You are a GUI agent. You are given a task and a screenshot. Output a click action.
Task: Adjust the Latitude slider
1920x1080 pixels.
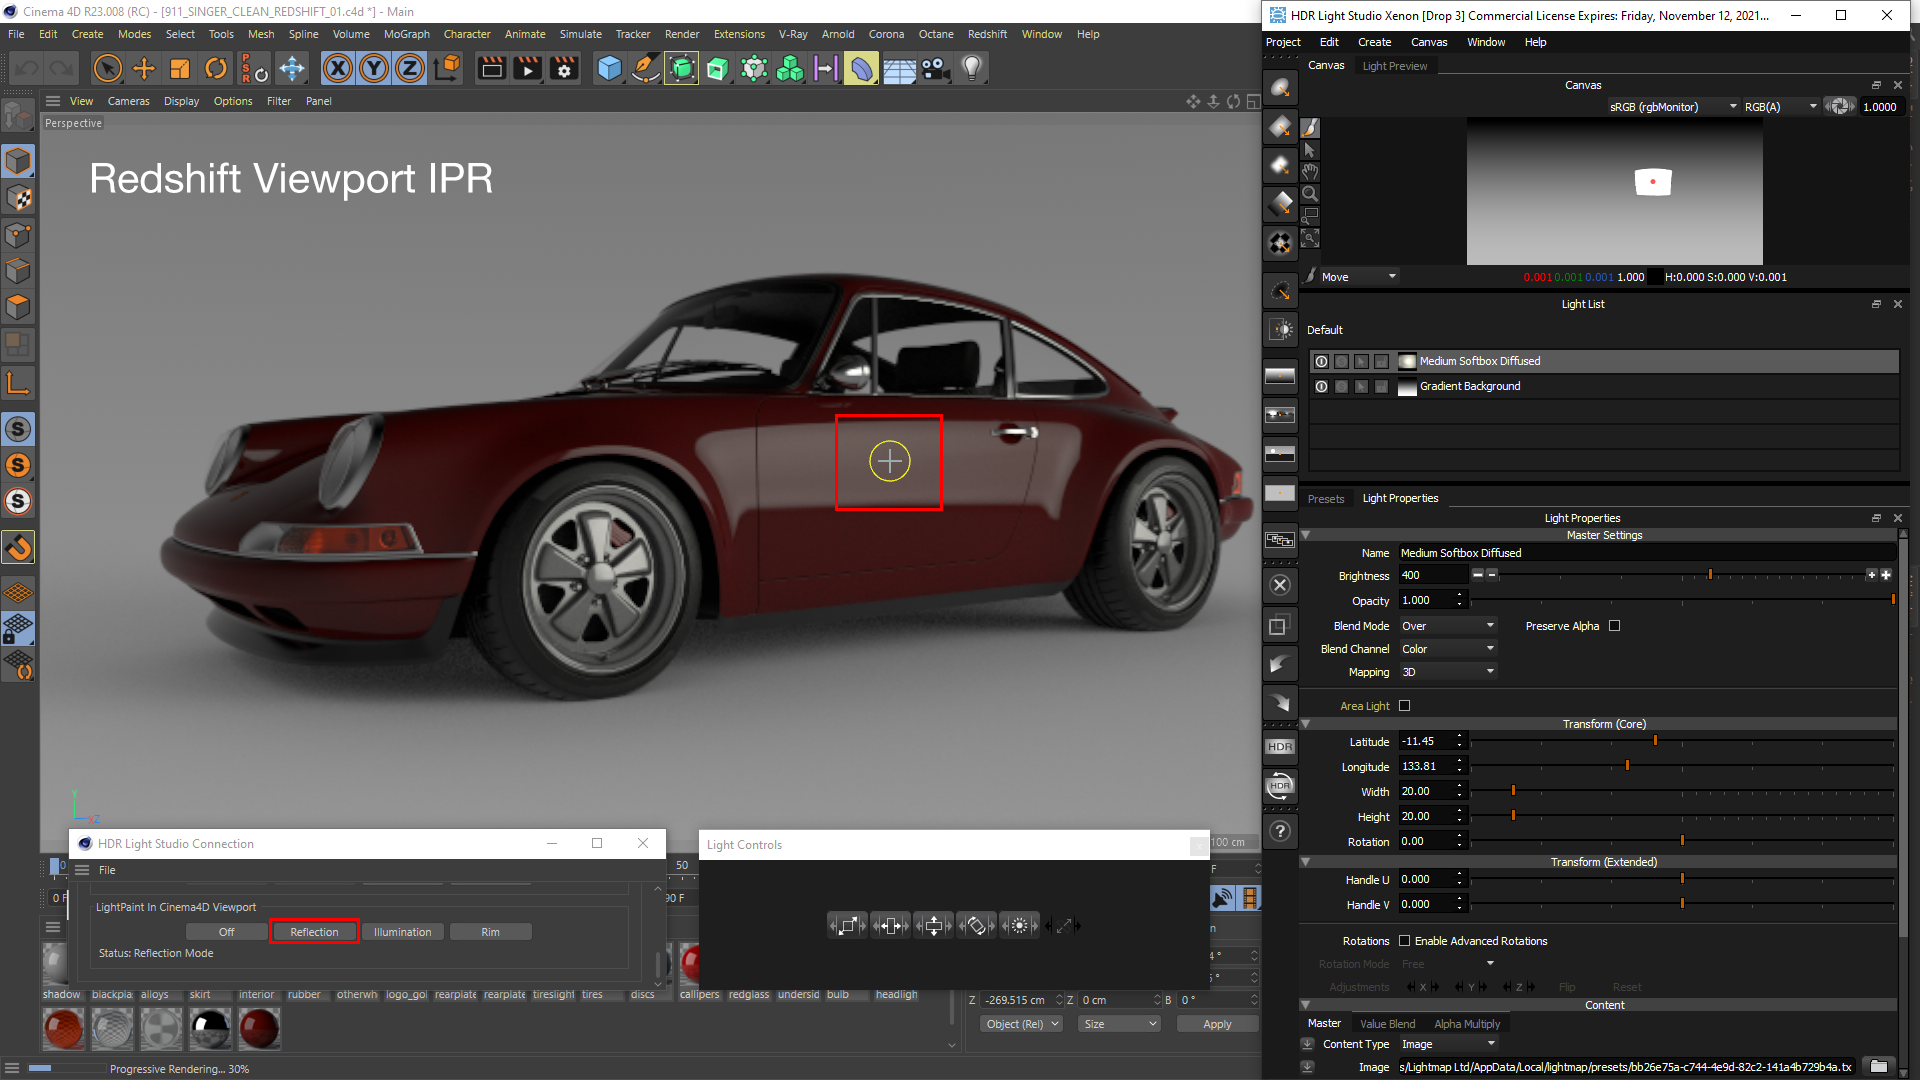1655,741
